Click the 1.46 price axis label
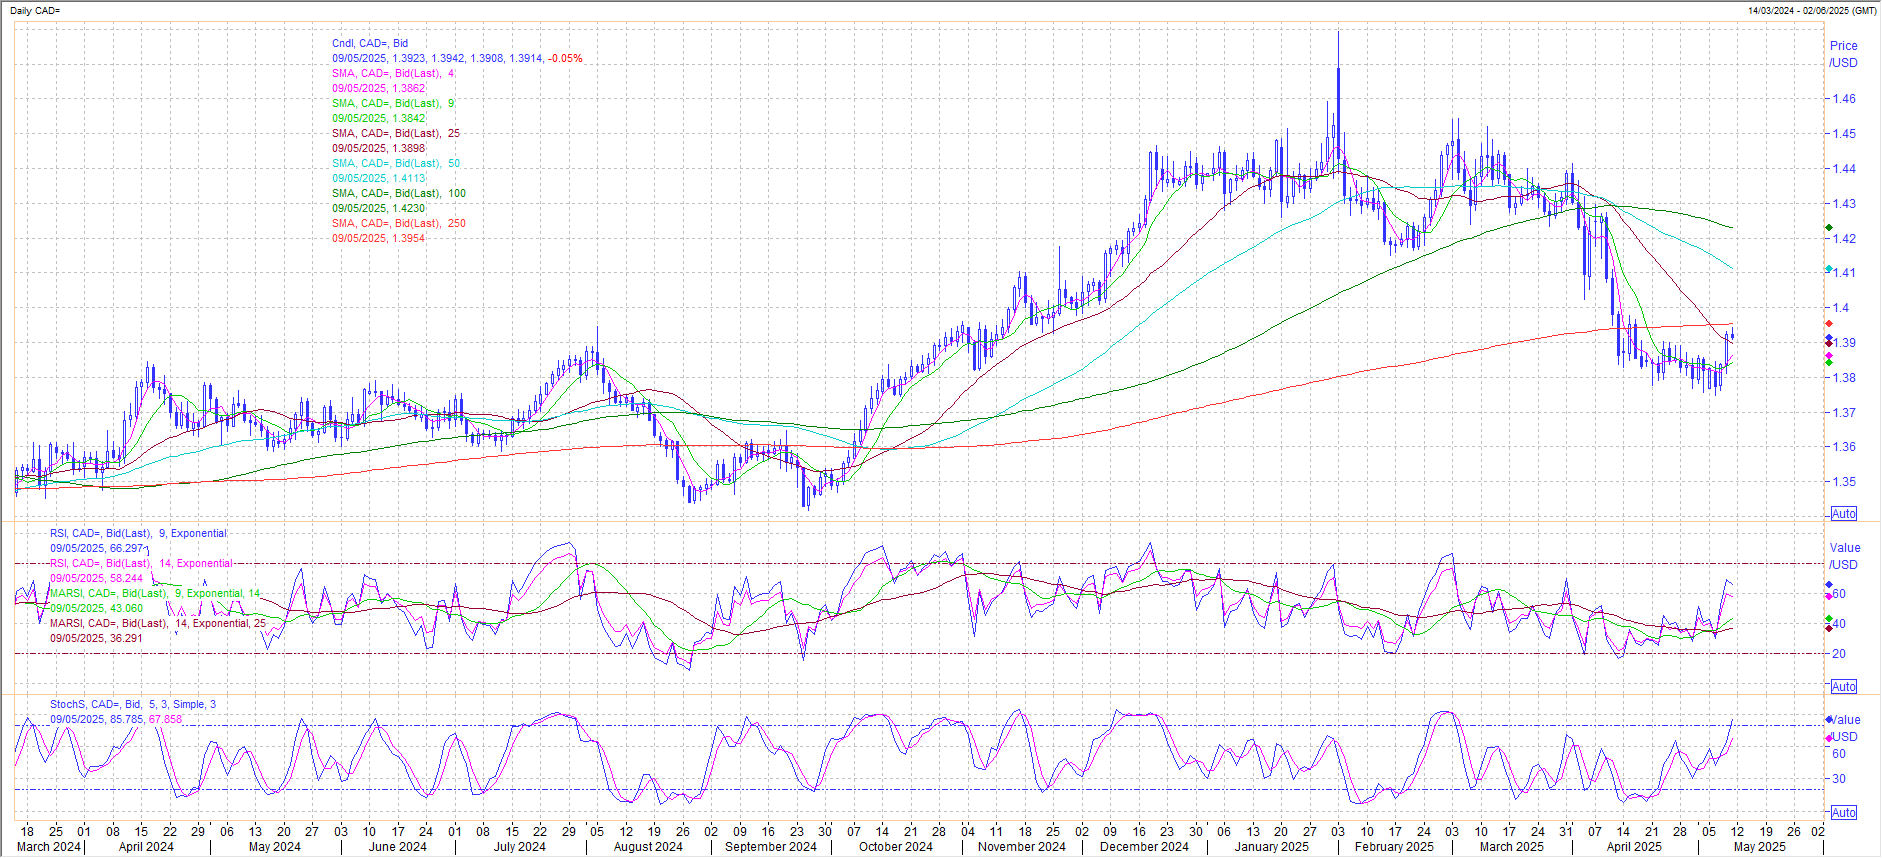 pyautogui.click(x=1844, y=98)
